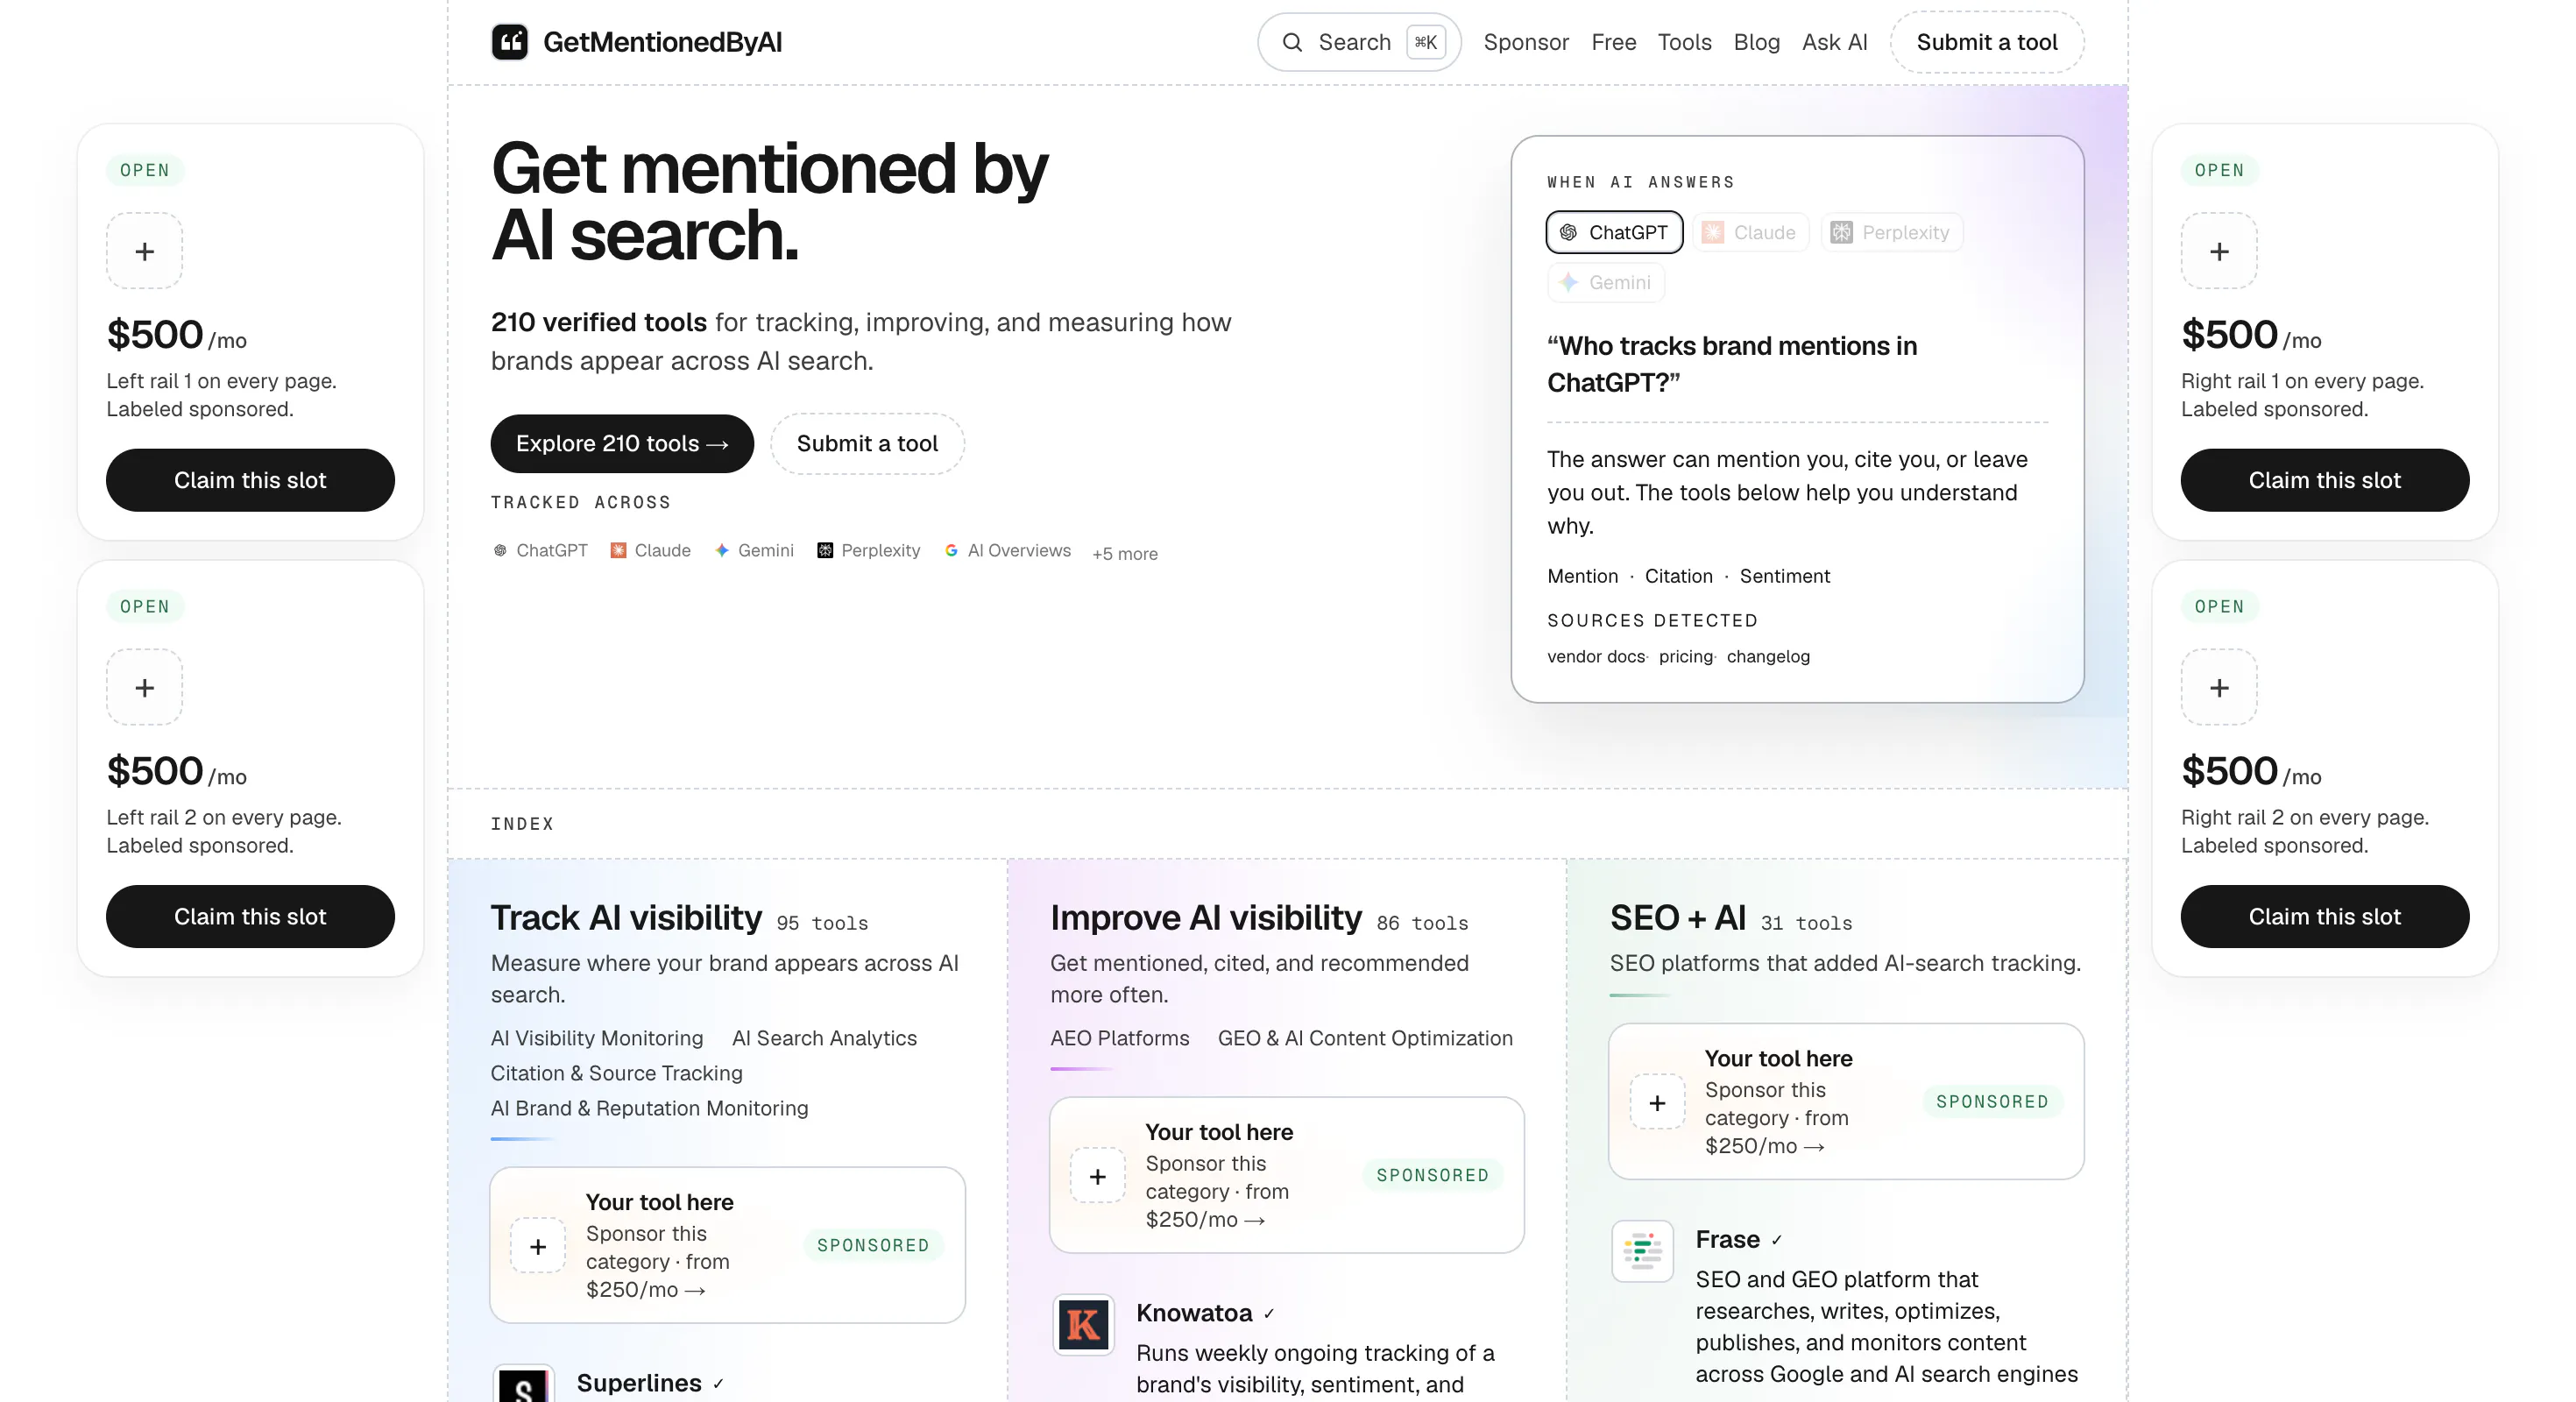The image size is (2576, 1402).
Task: Click the 'vendor docs' source label
Action: point(1595,656)
